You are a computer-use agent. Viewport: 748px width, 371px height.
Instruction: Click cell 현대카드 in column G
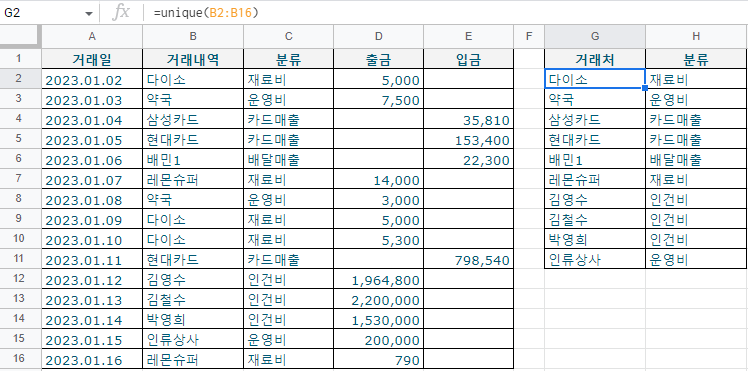click(x=595, y=139)
